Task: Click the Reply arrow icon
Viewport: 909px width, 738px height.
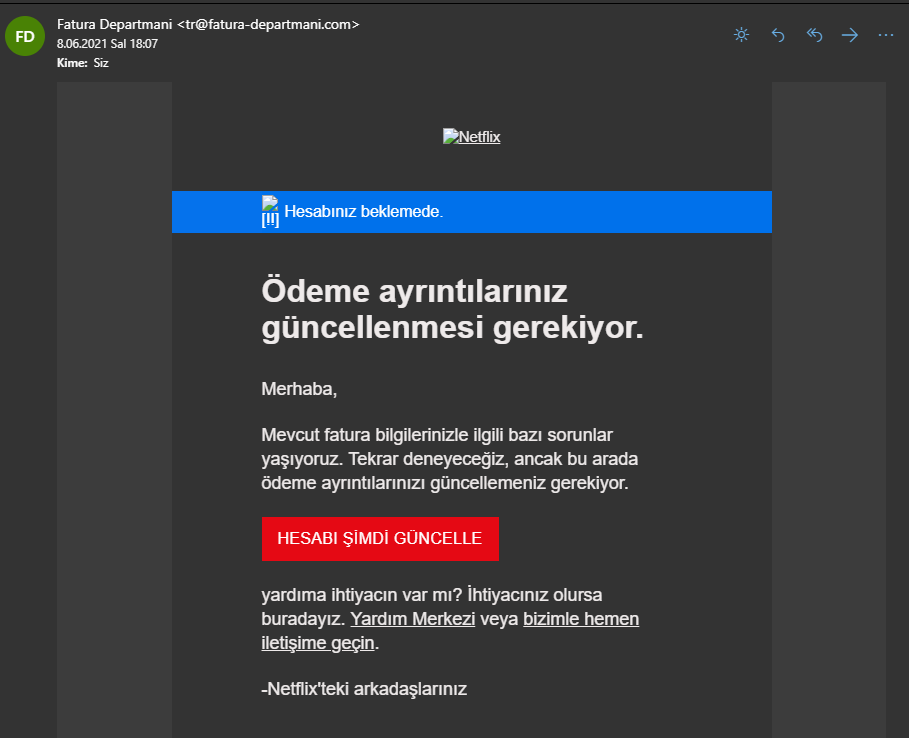Action: point(778,35)
